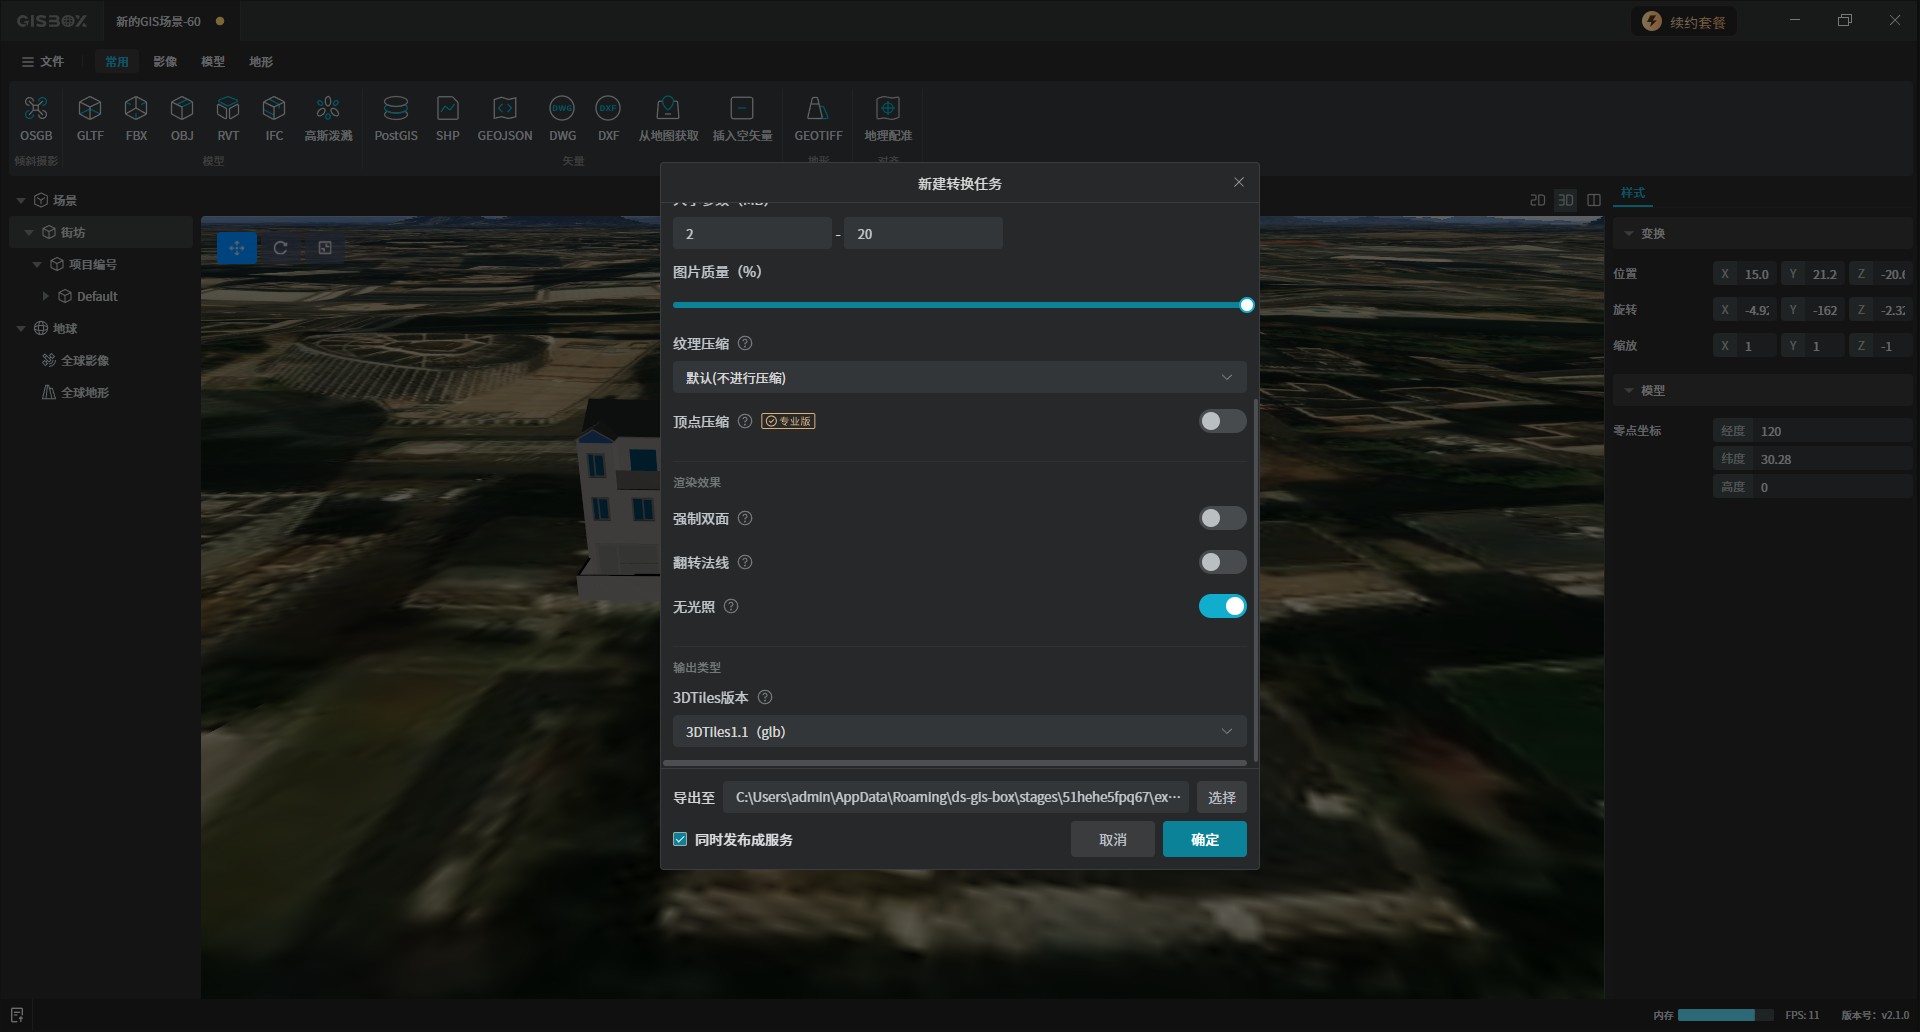Click the help icon beside 纹理压缩
This screenshot has width=1920, height=1032.
pos(745,343)
